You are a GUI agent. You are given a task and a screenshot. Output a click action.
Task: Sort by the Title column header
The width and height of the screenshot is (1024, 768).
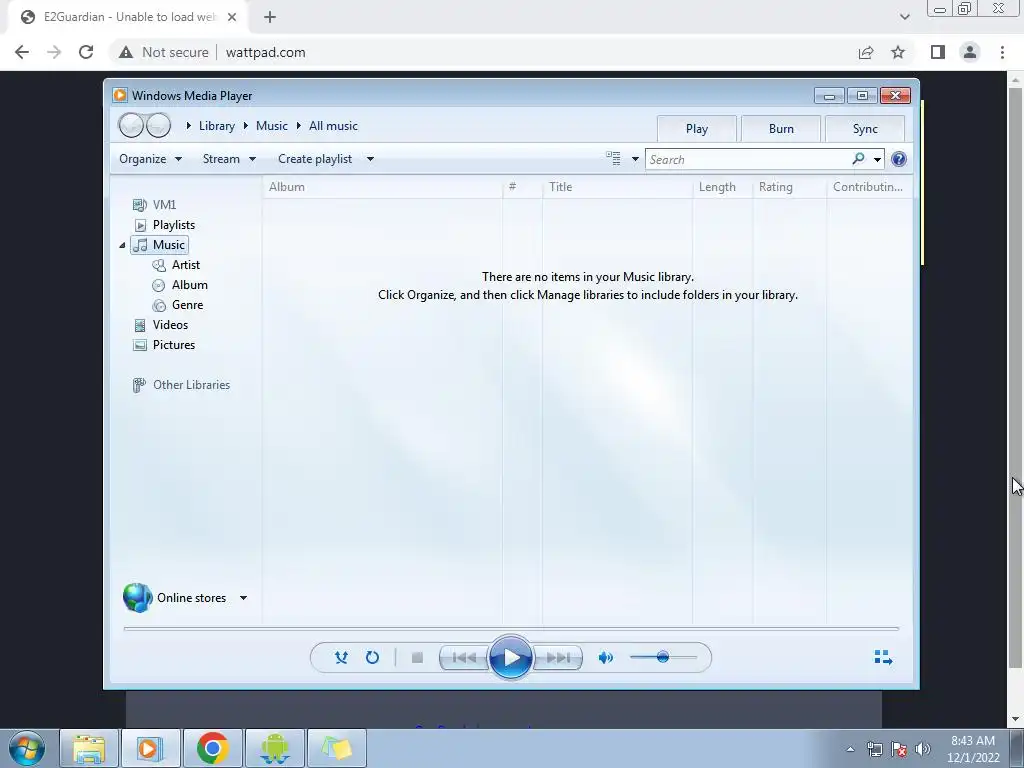(617, 187)
